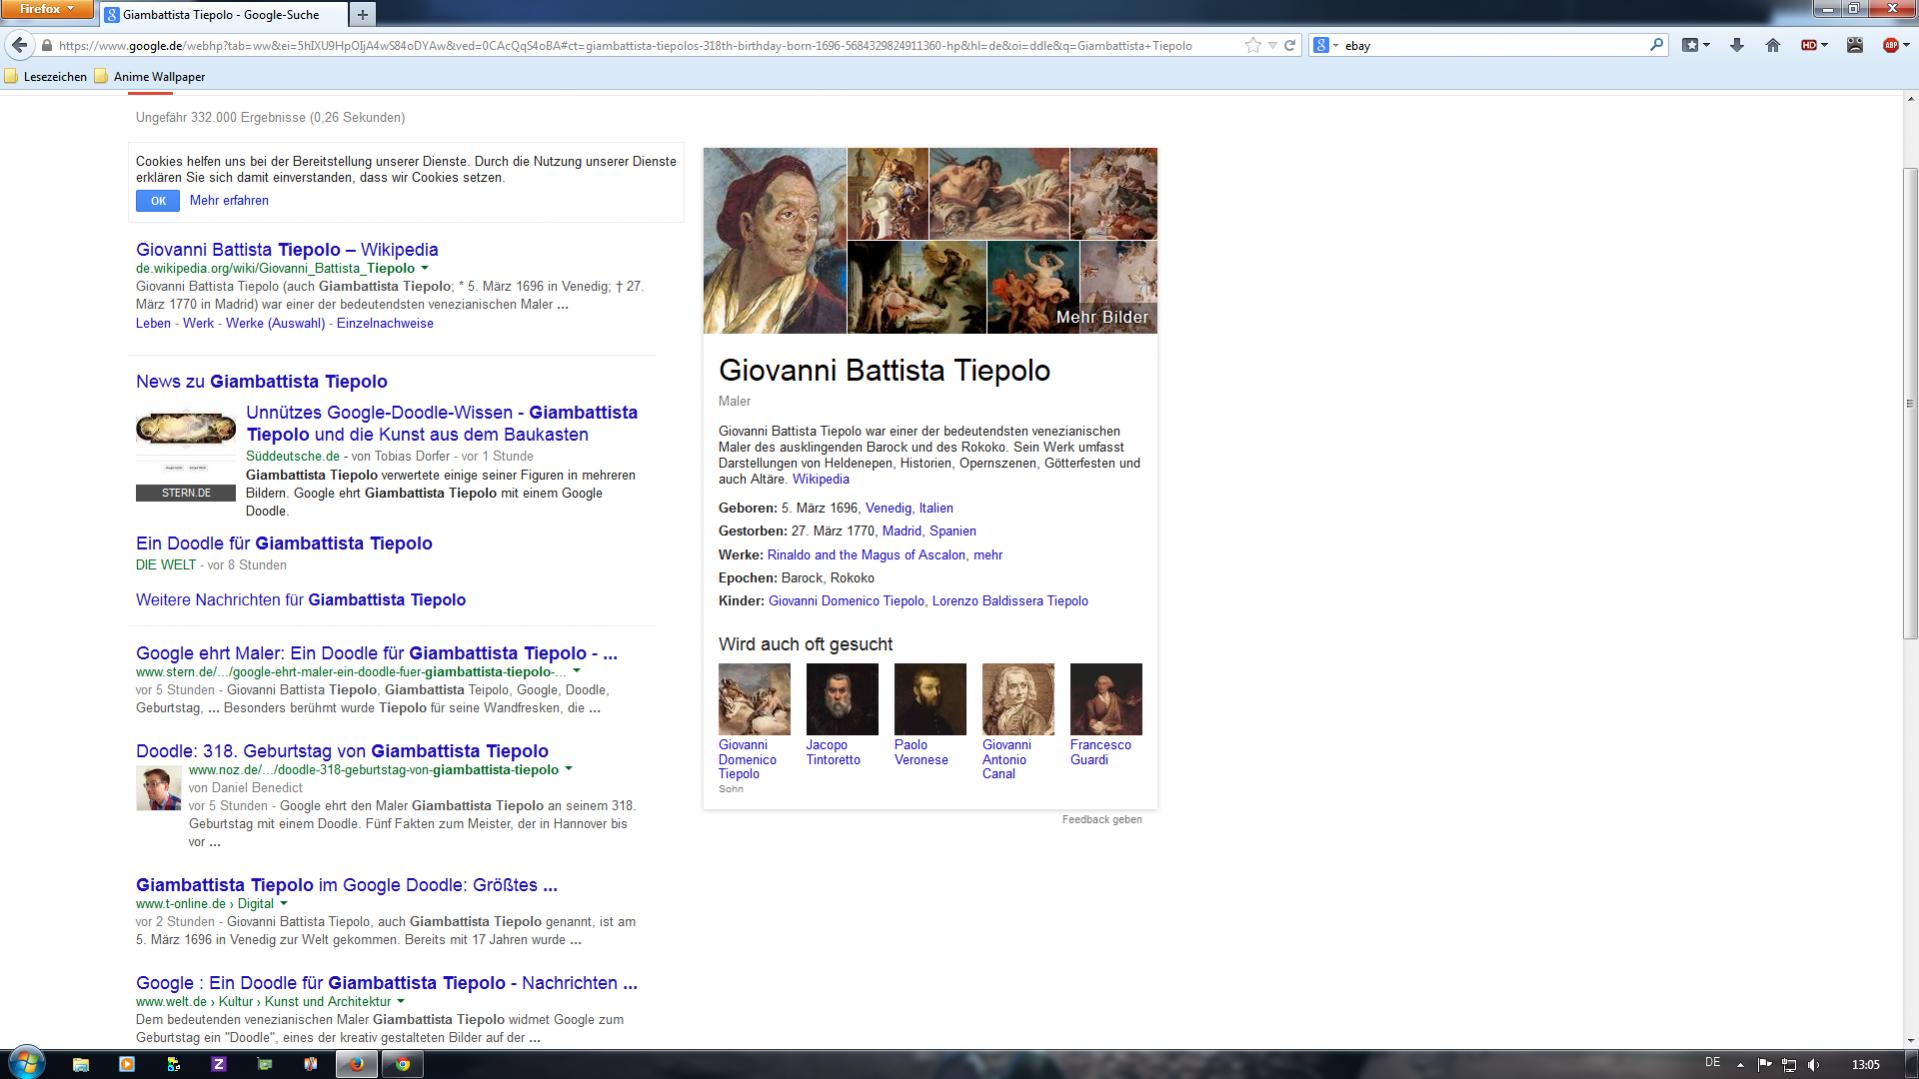Open Windows Explorer from the taskbar
Image resolution: width=1919 pixels, height=1079 pixels.
coord(81,1064)
